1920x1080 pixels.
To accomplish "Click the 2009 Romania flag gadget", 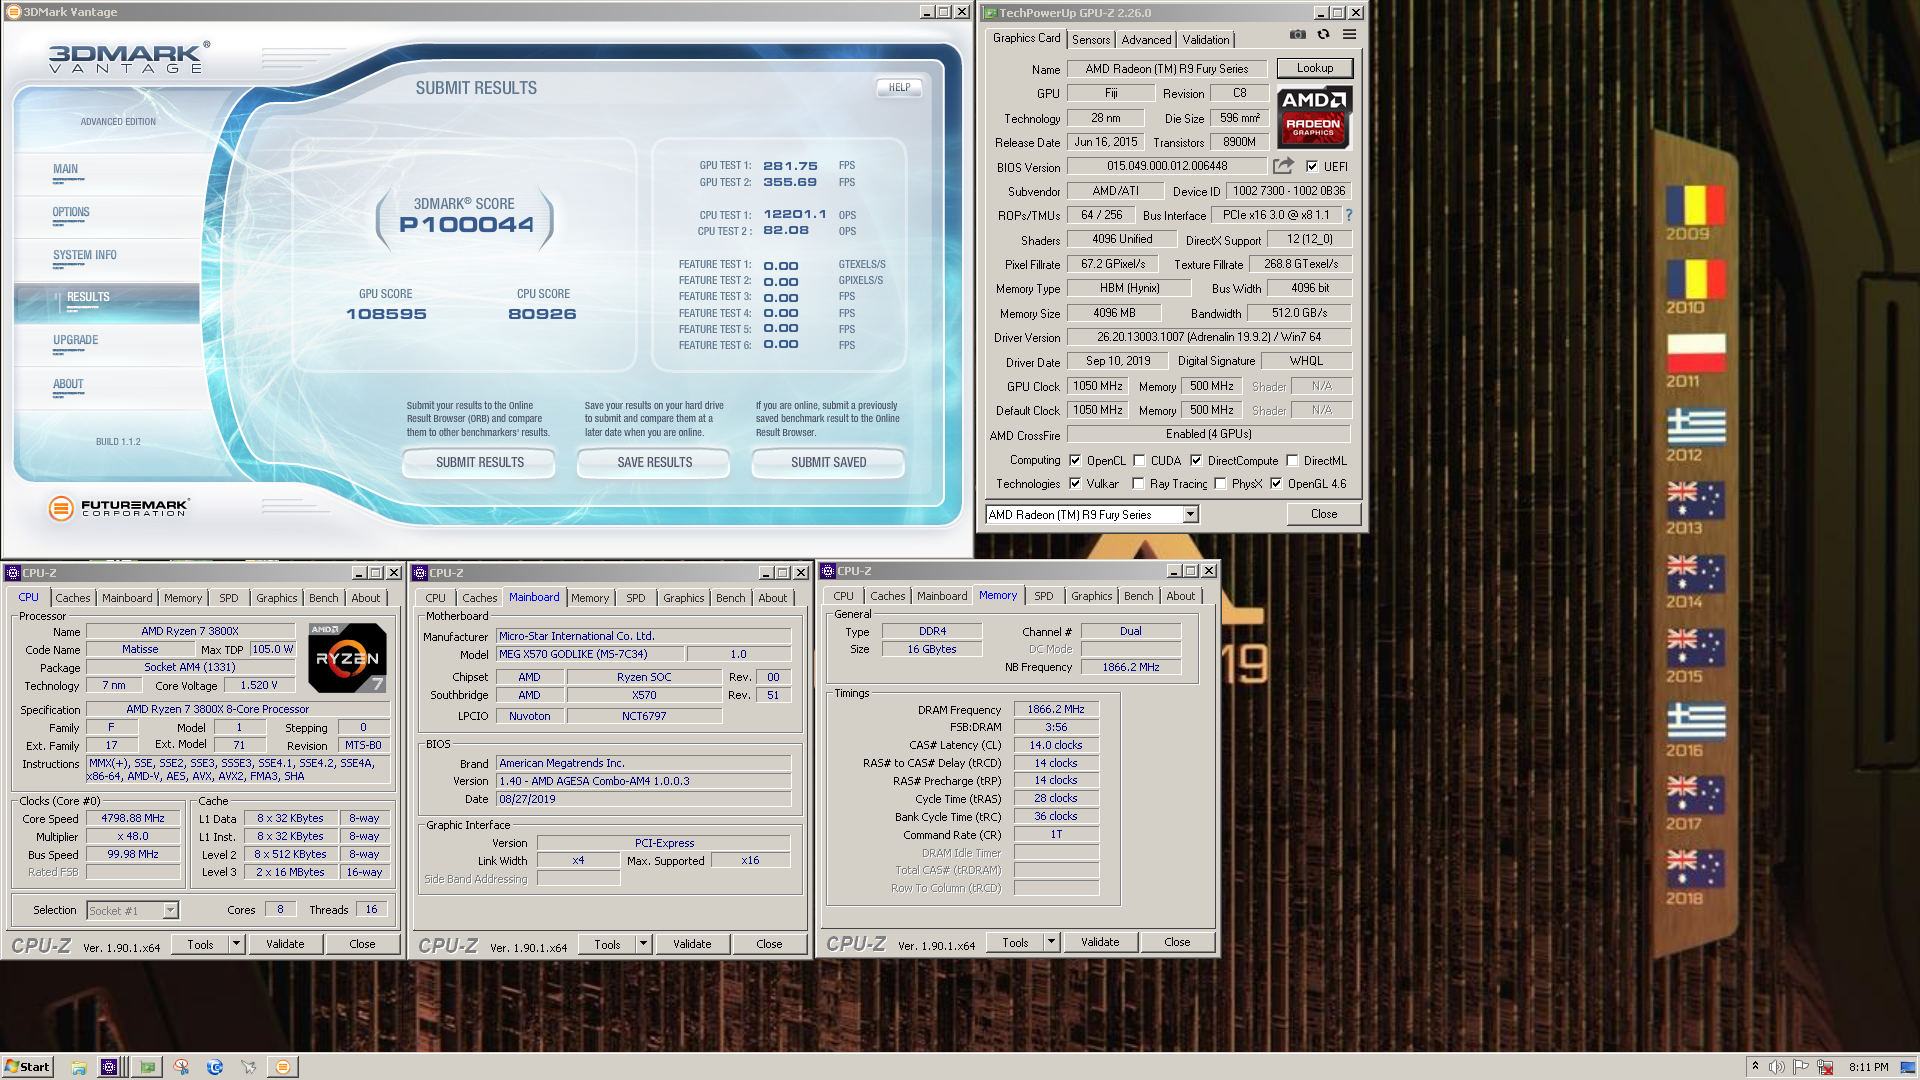I will point(1695,206).
